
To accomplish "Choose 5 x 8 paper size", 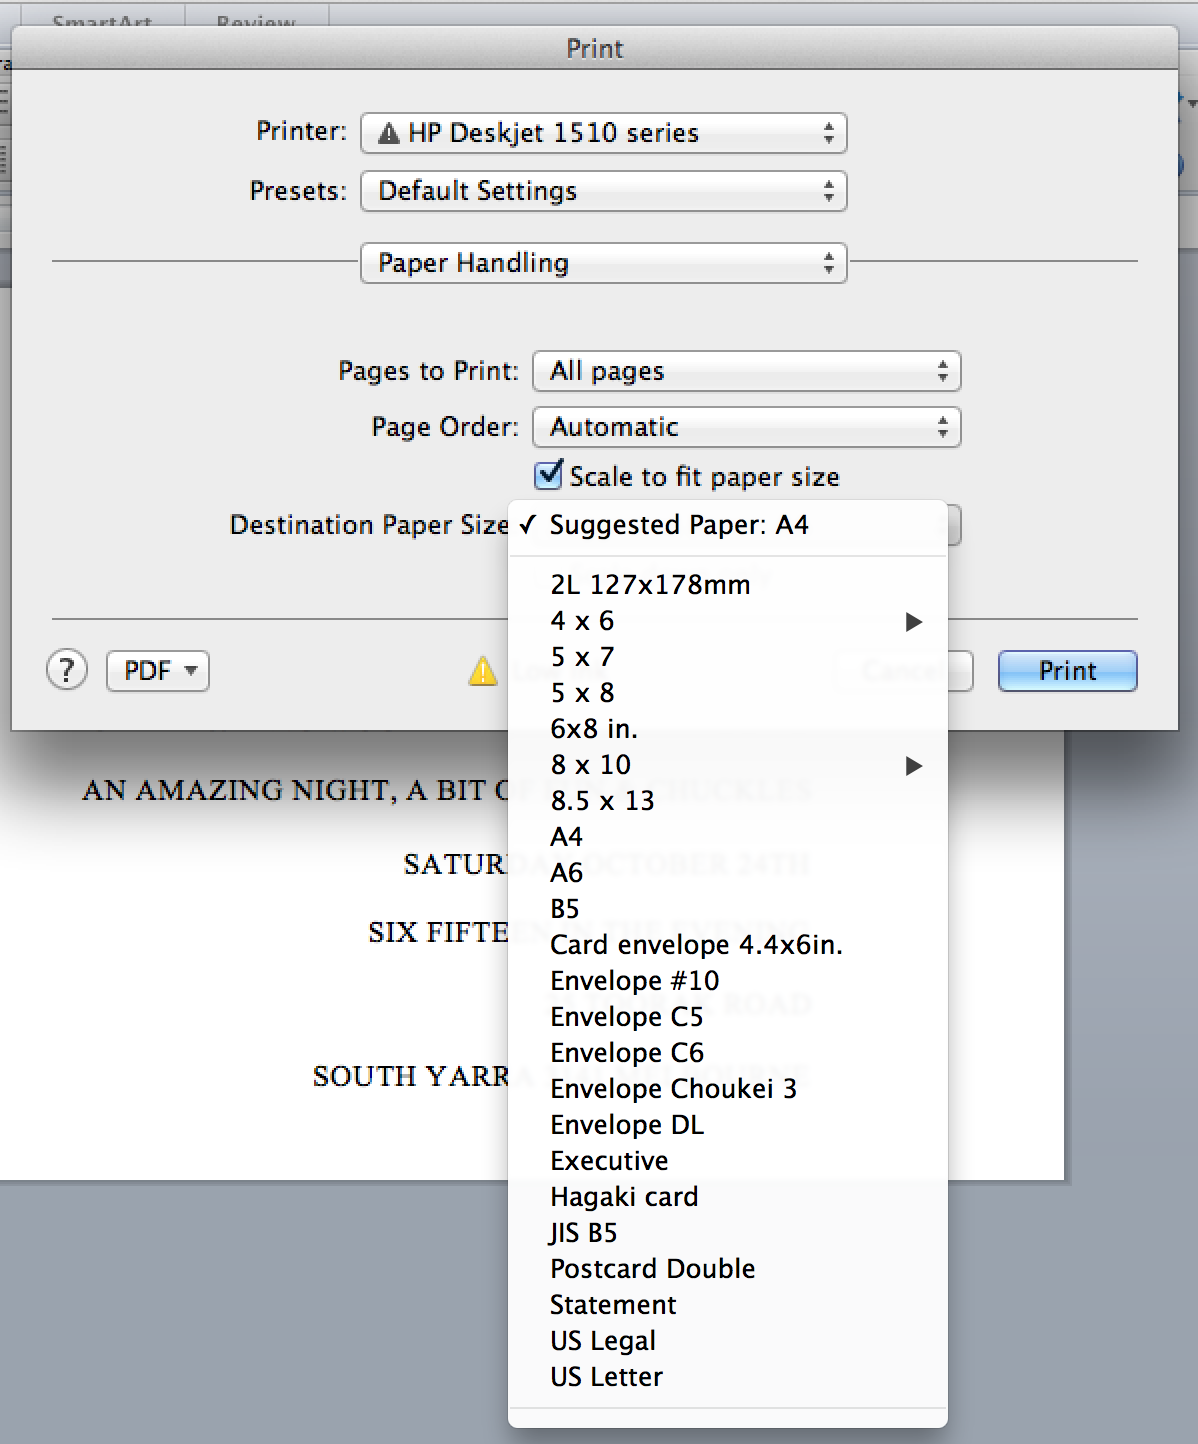I will coord(727,693).
